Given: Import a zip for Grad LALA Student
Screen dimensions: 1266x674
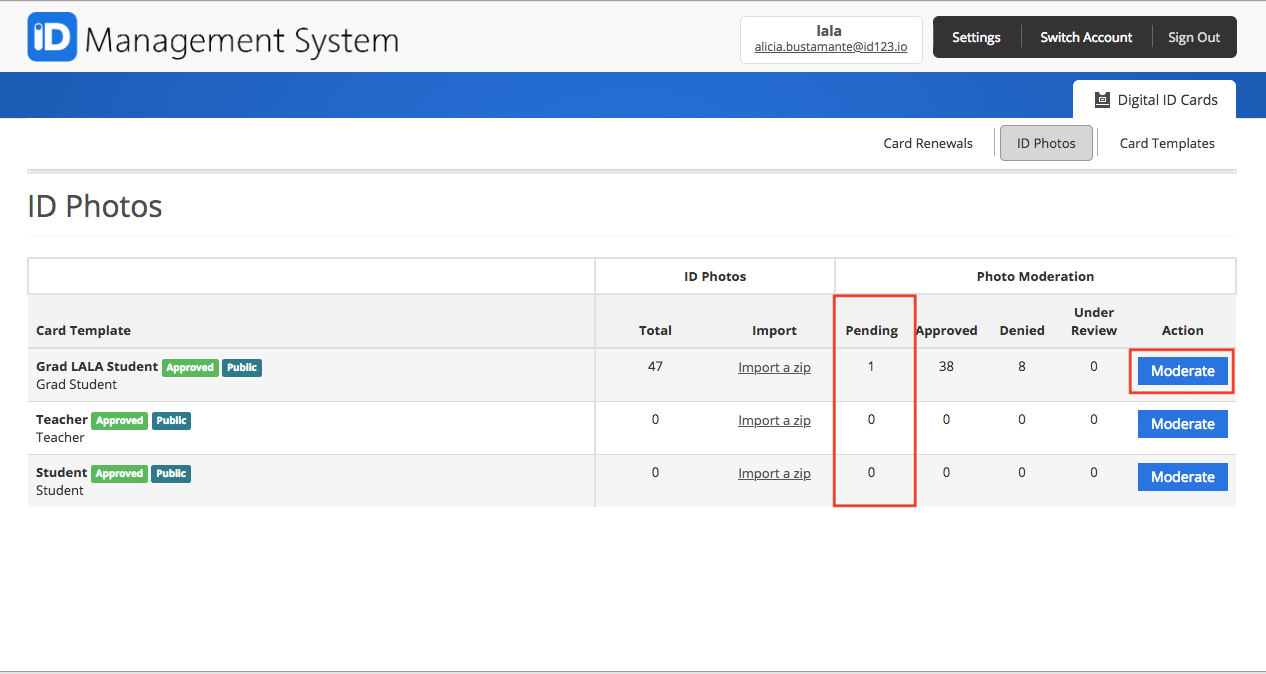Looking at the screenshot, I should [774, 367].
